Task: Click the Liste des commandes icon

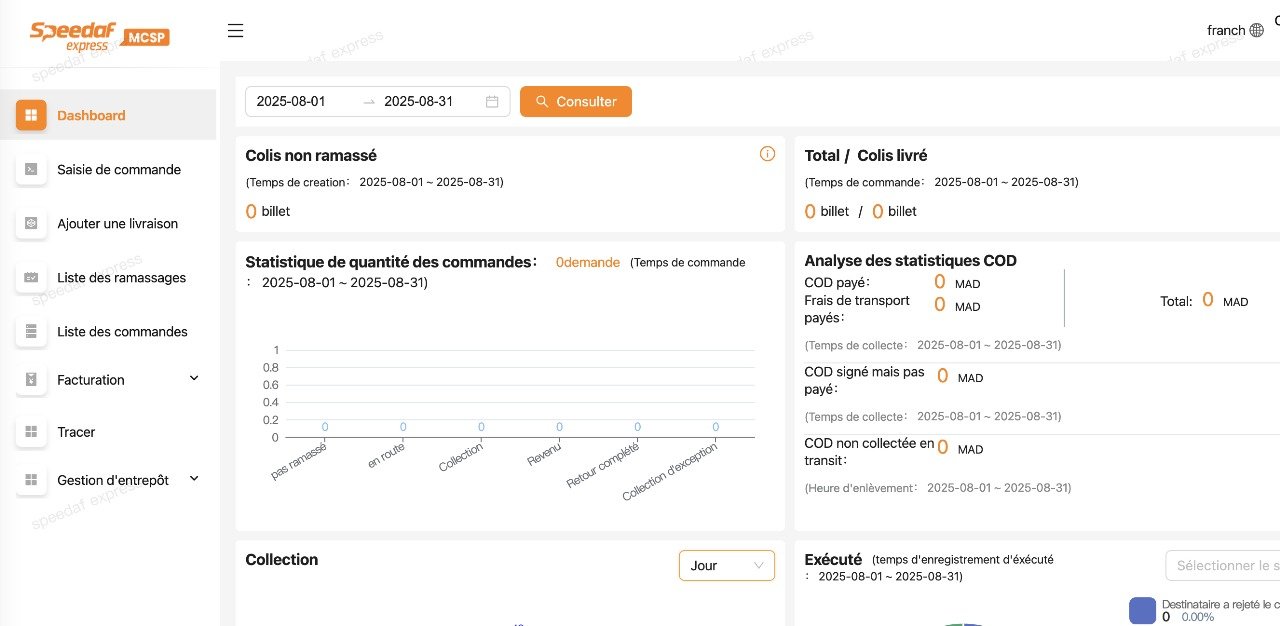Action: click(x=31, y=331)
